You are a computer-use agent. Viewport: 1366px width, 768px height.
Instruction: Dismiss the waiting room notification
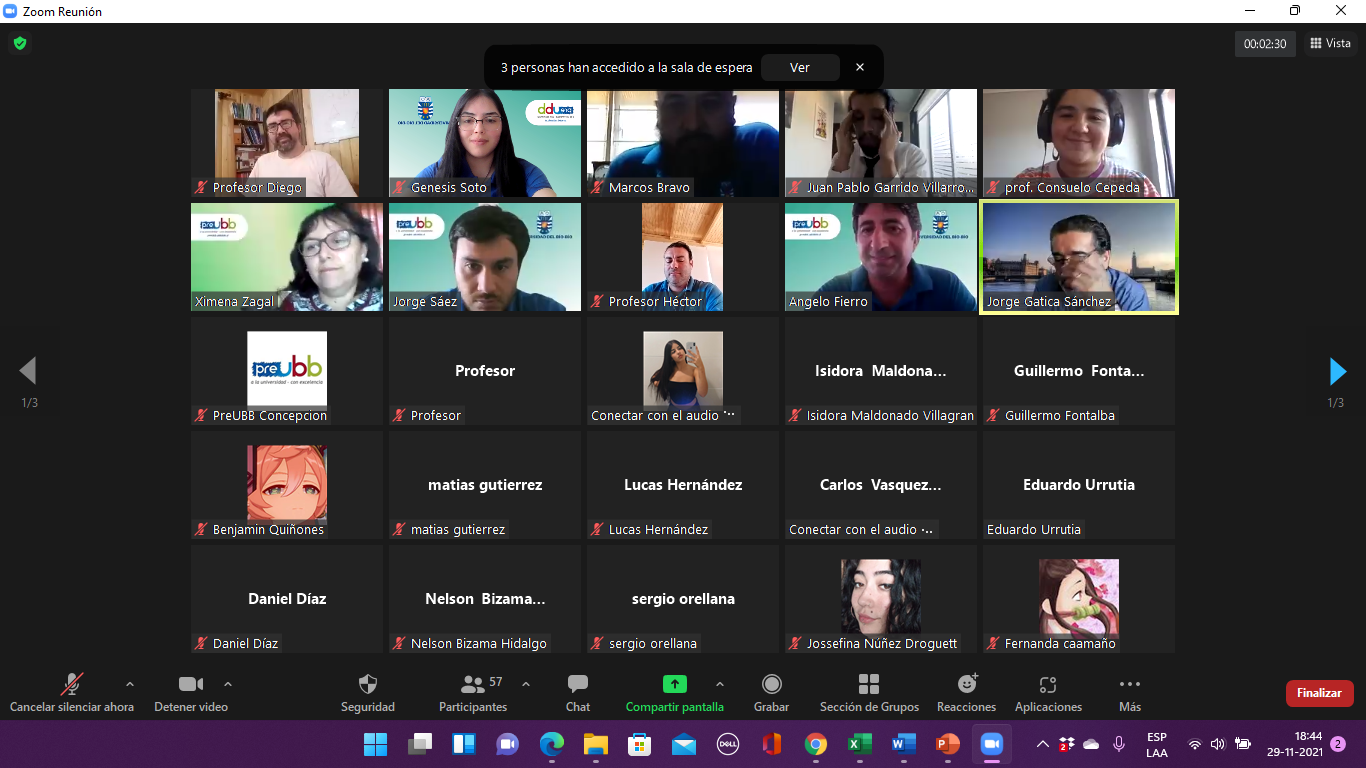coord(859,67)
